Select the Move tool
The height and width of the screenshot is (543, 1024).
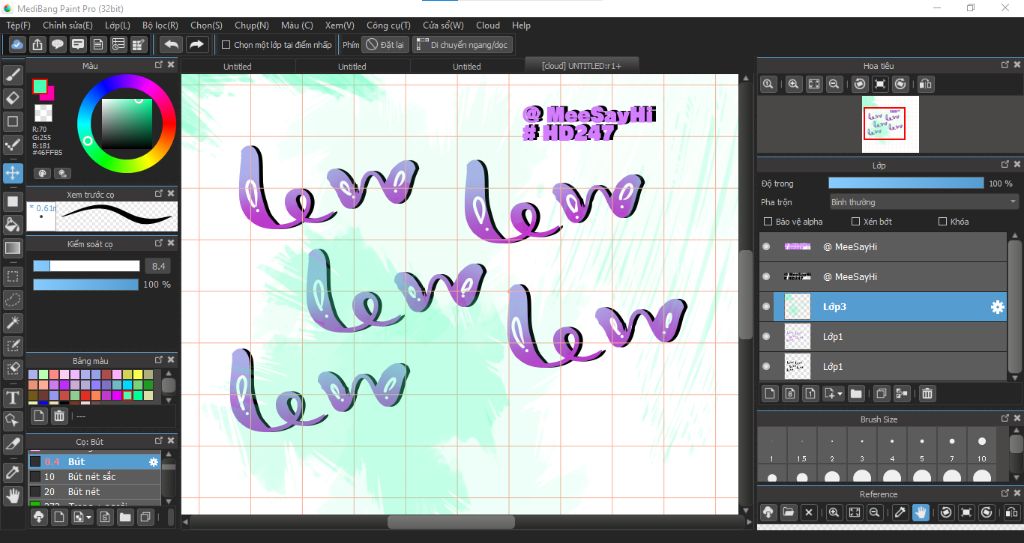[12, 173]
